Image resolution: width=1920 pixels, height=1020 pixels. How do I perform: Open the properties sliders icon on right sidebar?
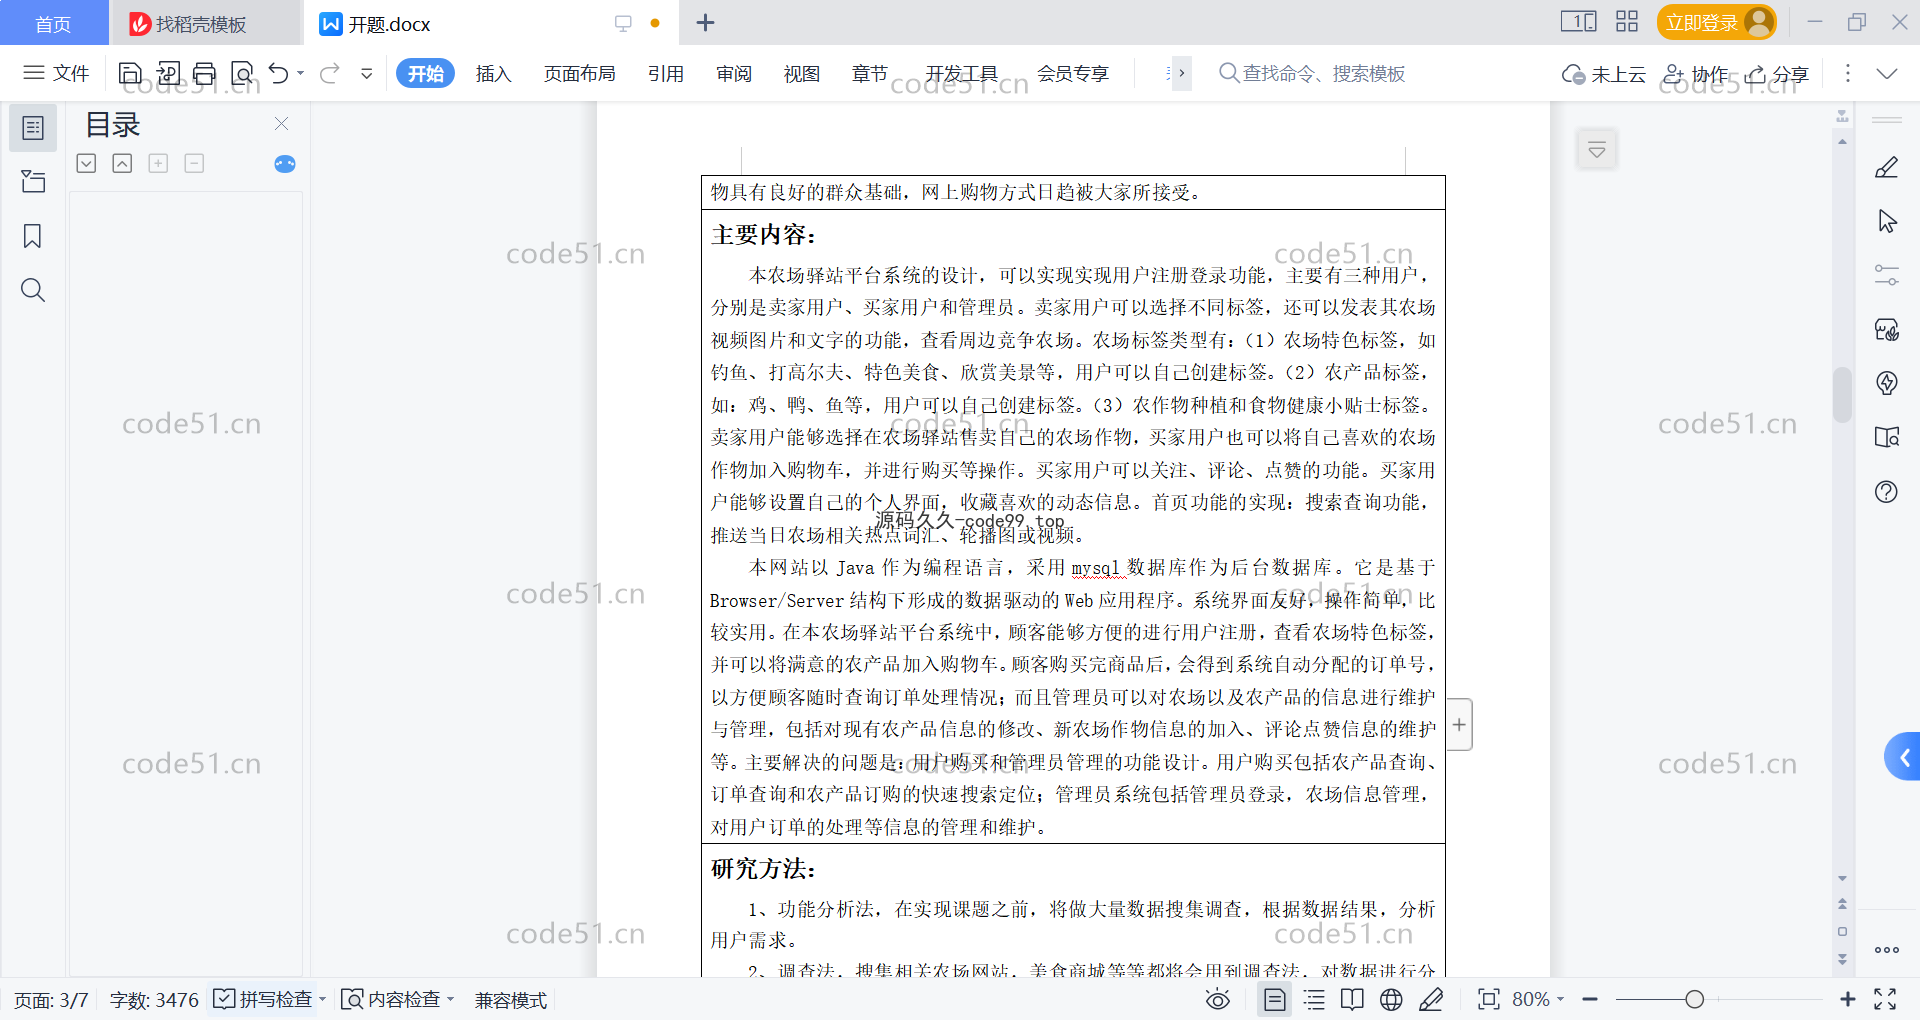pos(1887,275)
